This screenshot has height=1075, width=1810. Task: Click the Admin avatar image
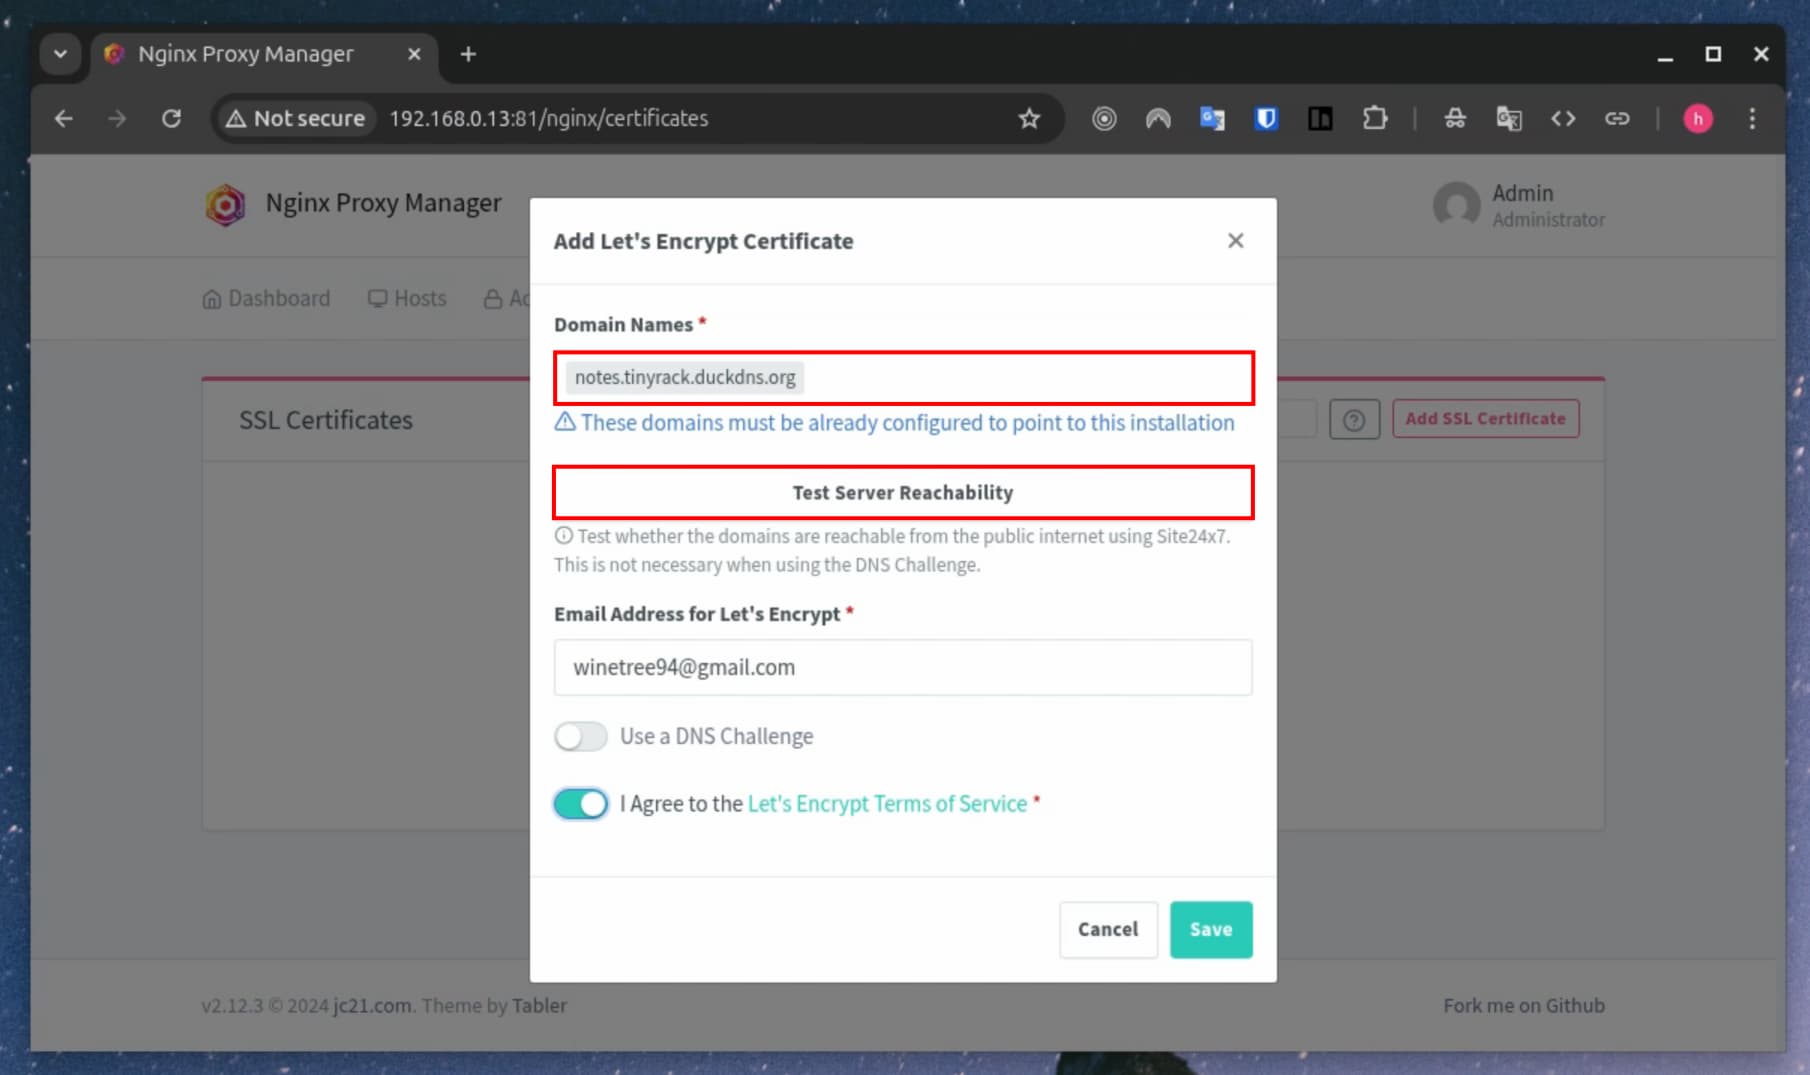(x=1456, y=205)
